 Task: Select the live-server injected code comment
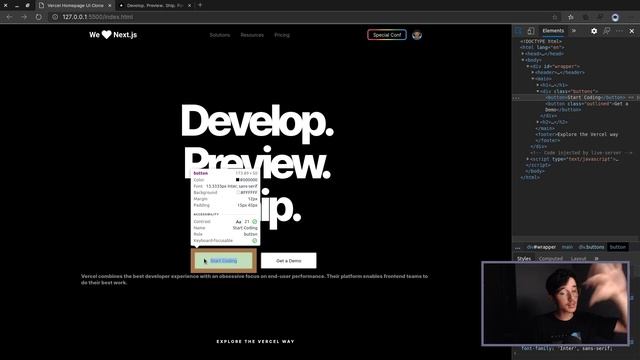(581, 153)
